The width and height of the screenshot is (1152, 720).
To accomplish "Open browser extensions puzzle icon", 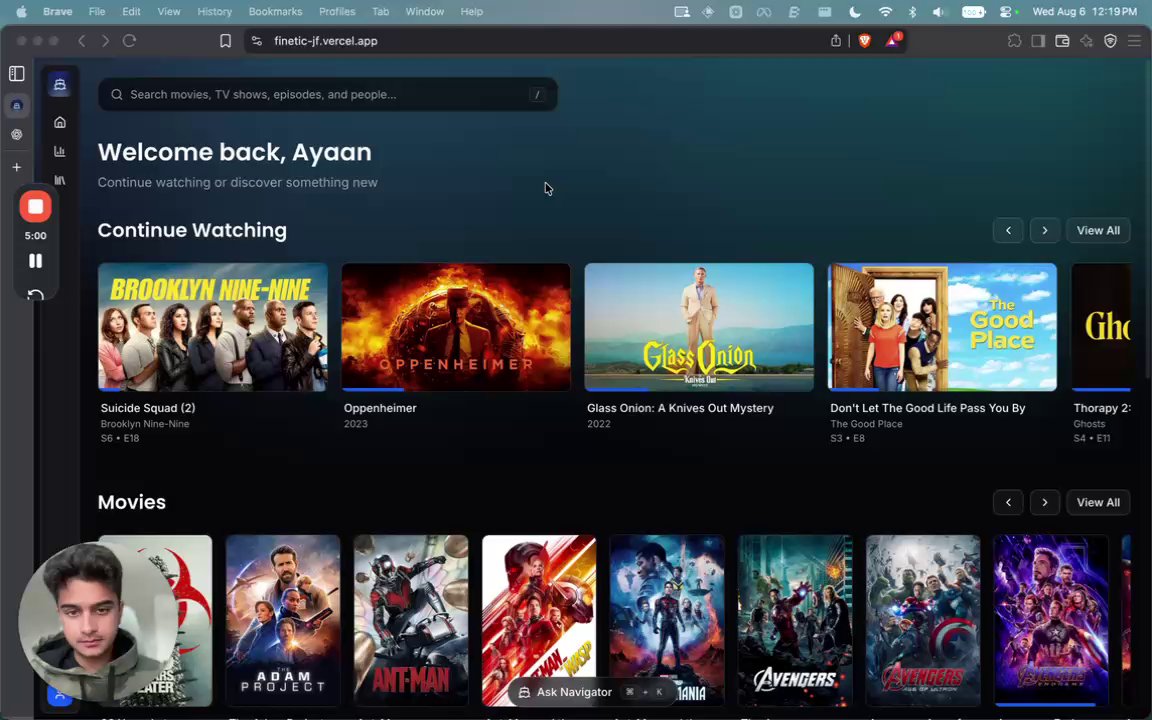I will click(x=1015, y=41).
